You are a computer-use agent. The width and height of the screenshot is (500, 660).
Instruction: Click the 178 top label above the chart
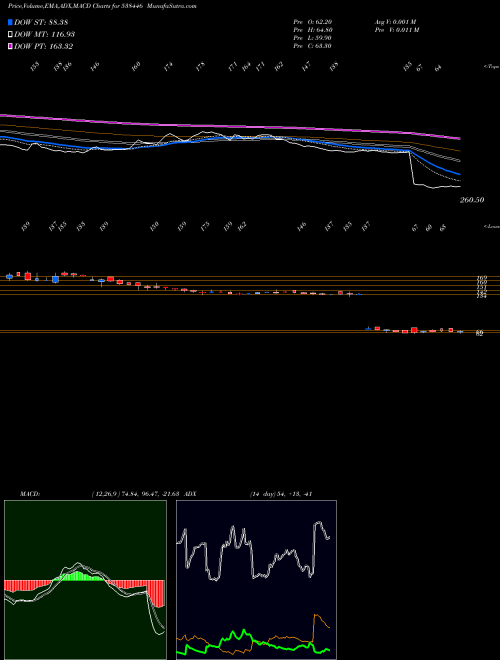point(201,66)
